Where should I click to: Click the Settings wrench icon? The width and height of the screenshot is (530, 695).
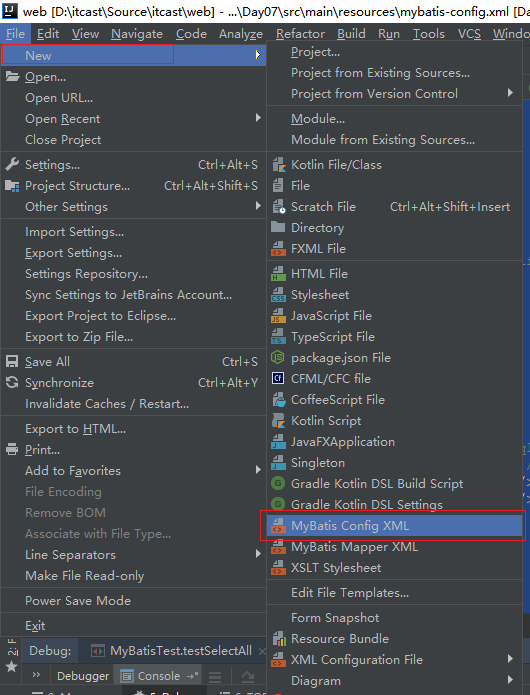[x=12, y=164]
